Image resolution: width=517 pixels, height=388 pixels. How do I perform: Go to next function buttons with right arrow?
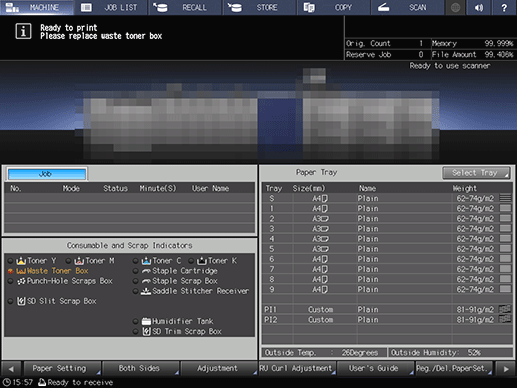(506, 369)
